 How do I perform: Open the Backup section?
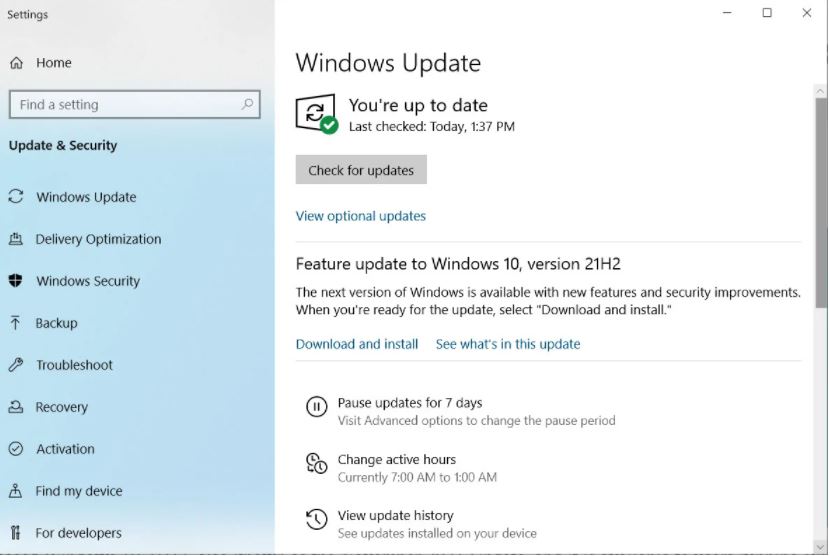(x=56, y=323)
